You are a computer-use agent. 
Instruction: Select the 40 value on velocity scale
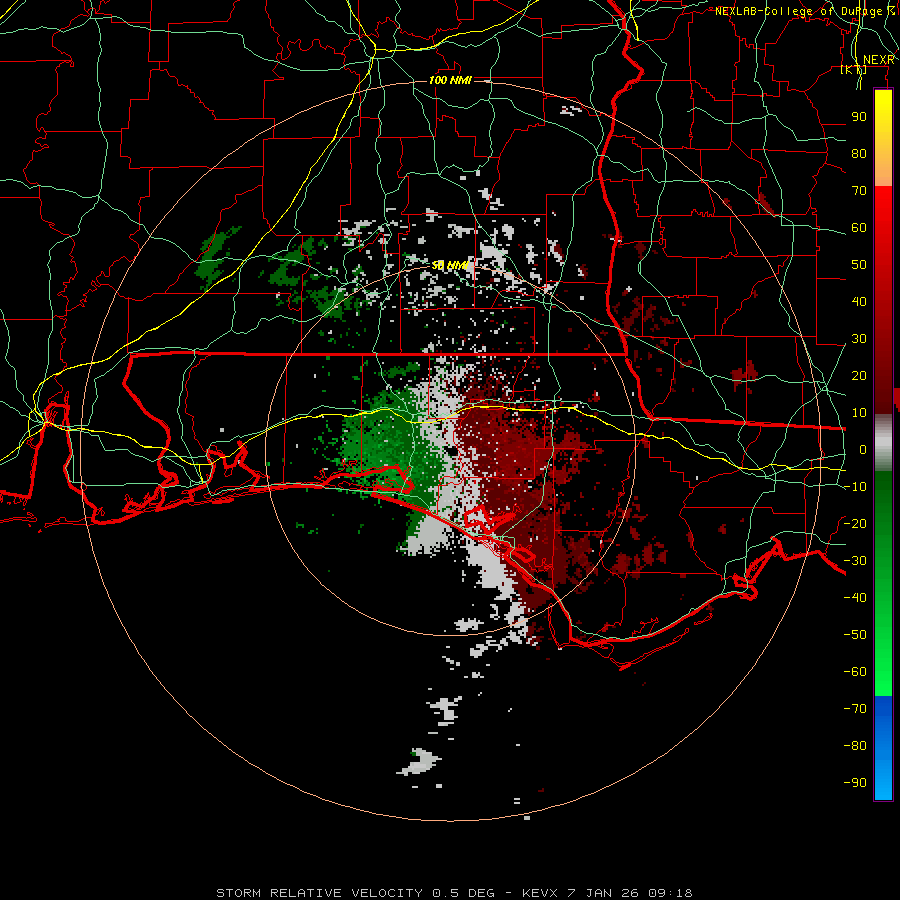(x=859, y=301)
